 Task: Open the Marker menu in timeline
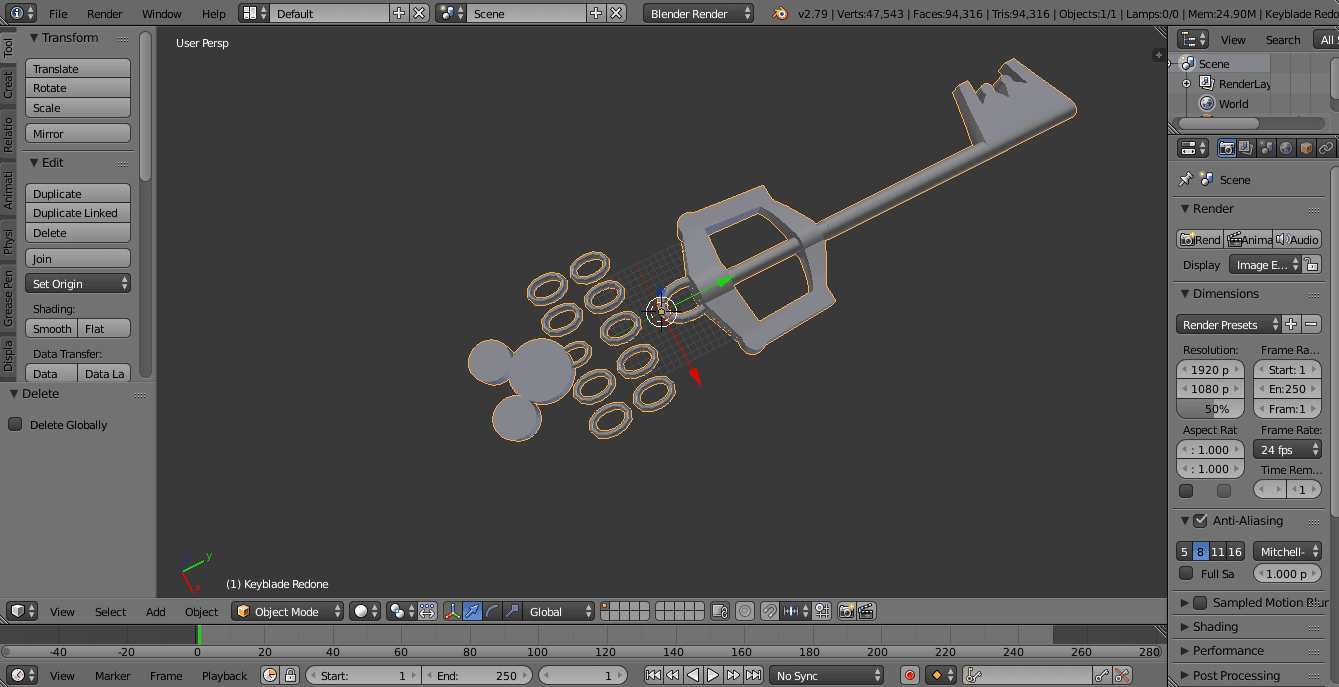pos(112,676)
